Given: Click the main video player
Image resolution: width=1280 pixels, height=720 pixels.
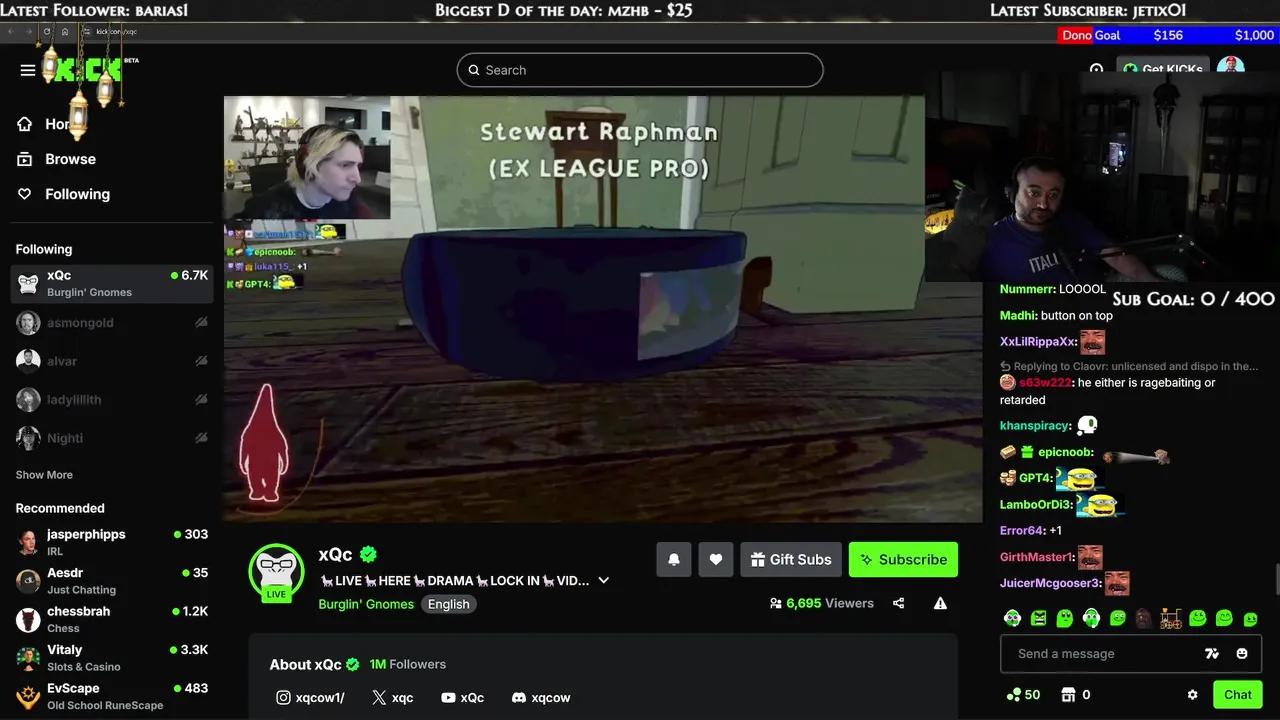Looking at the screenshot, I should tap(603, 309).
